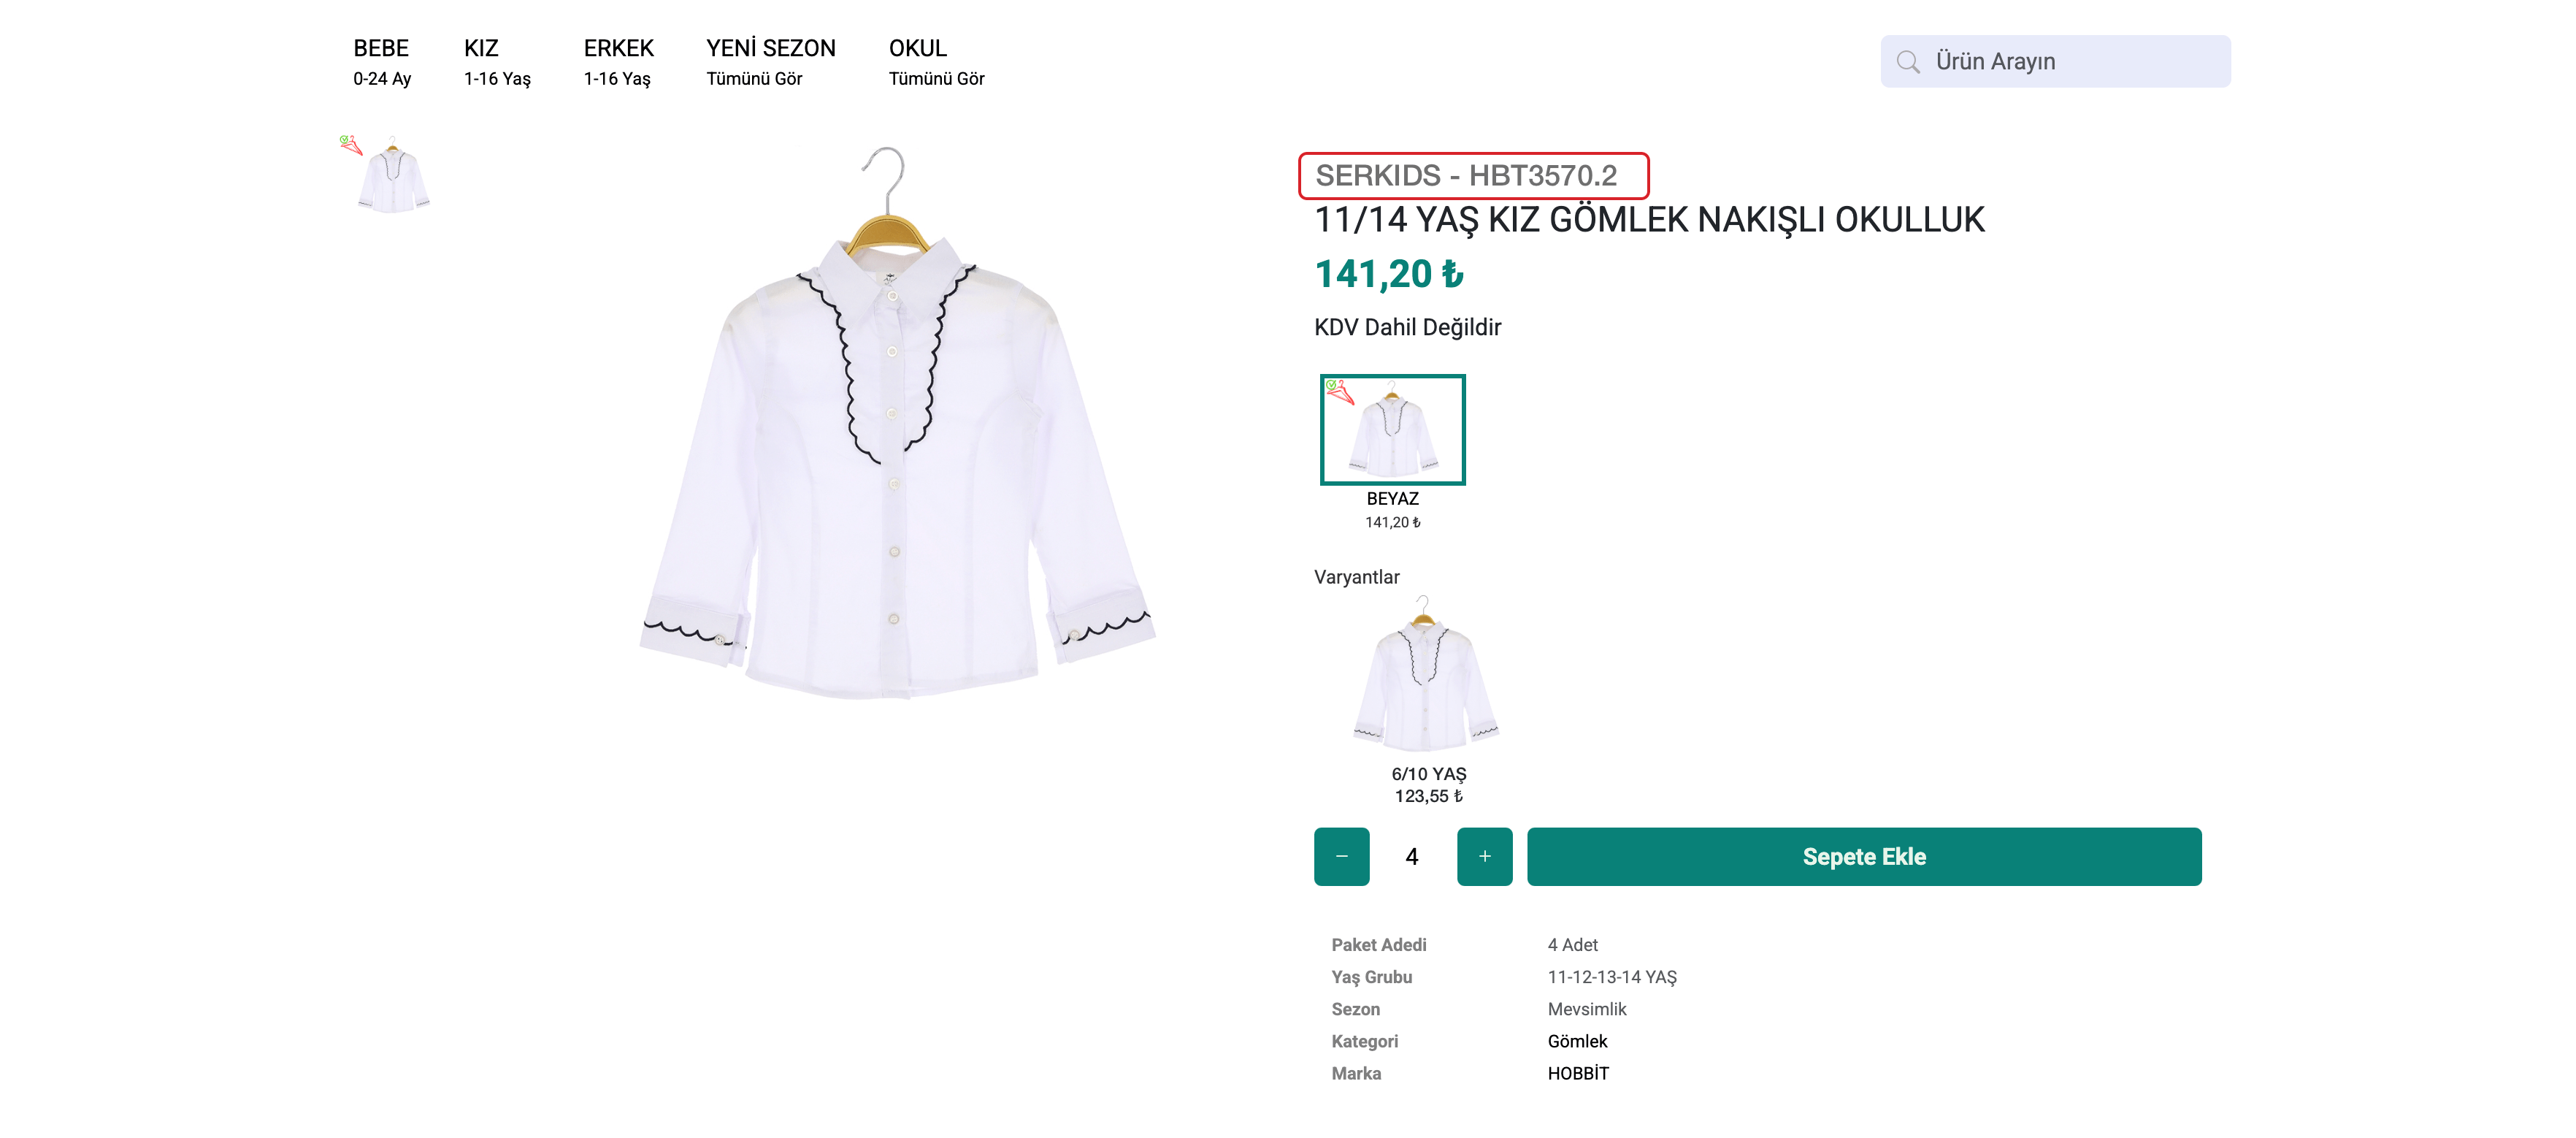This screenshot has height=1138, width=2576.
Task: Open the YENİ SEZON menu
Action: (770, 61)
